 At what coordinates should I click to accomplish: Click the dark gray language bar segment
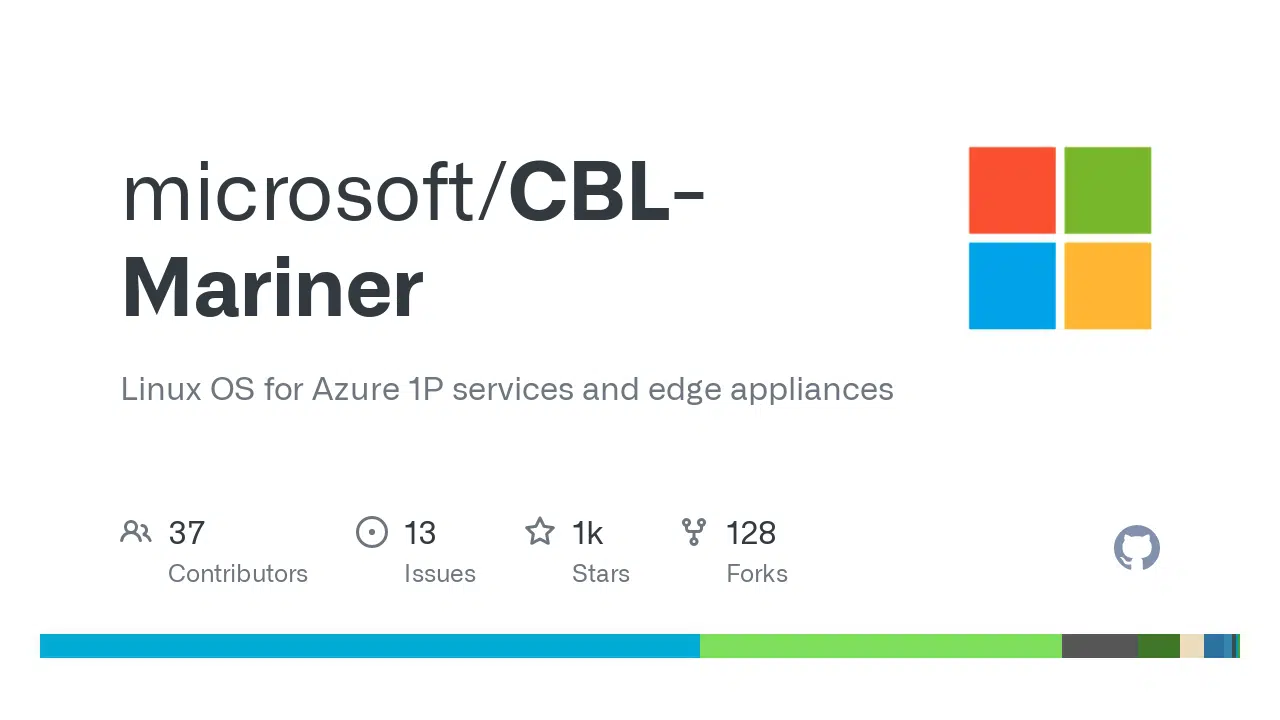1099,646
